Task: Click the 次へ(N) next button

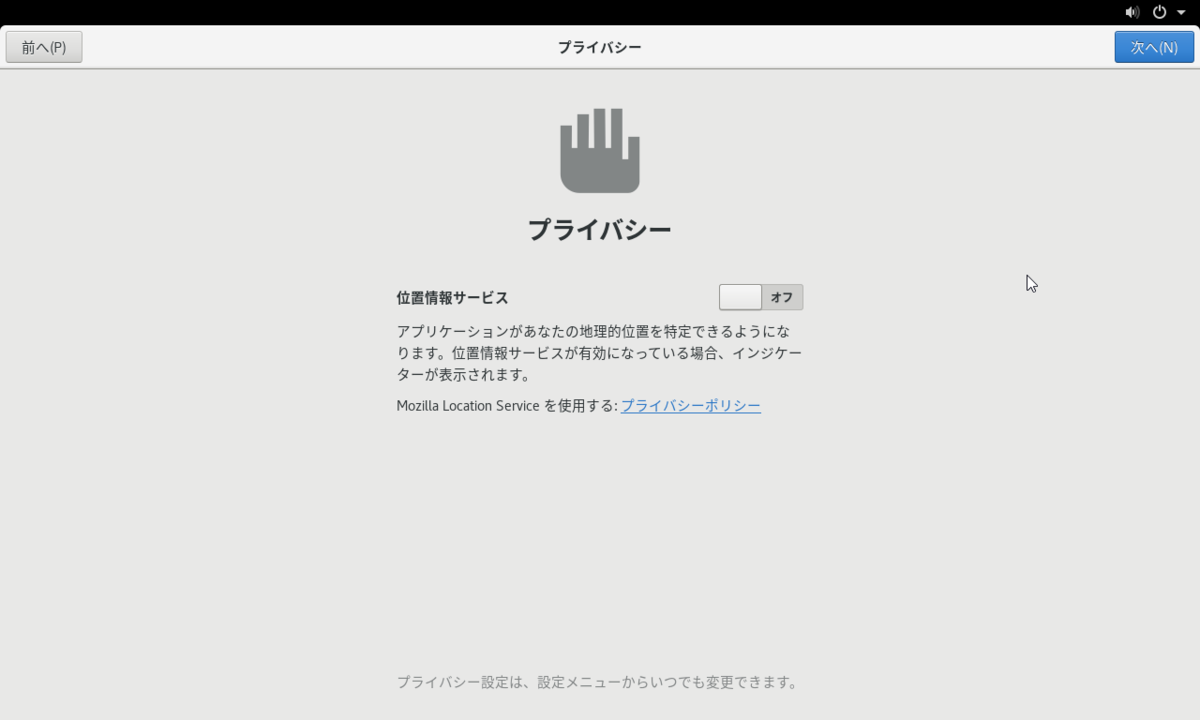Action: click(1154, 47)
